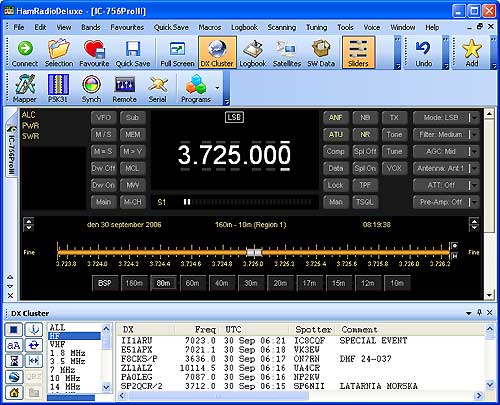Click the BSP button

105,283
